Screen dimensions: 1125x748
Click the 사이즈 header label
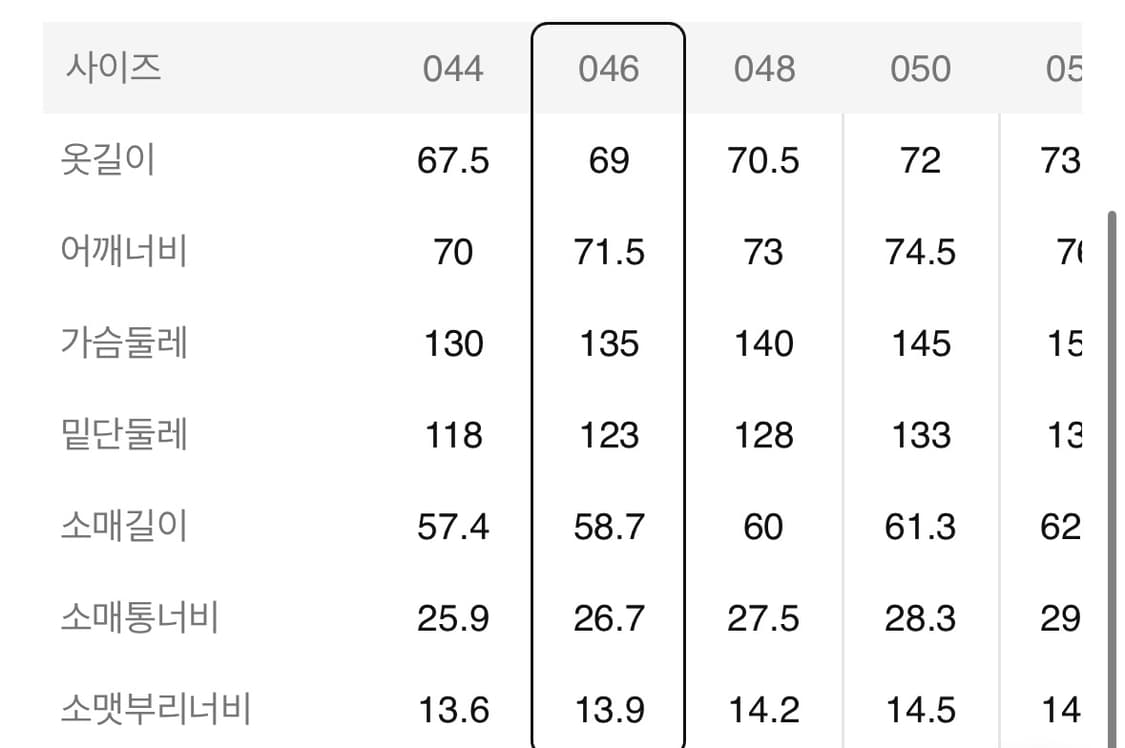114,68
